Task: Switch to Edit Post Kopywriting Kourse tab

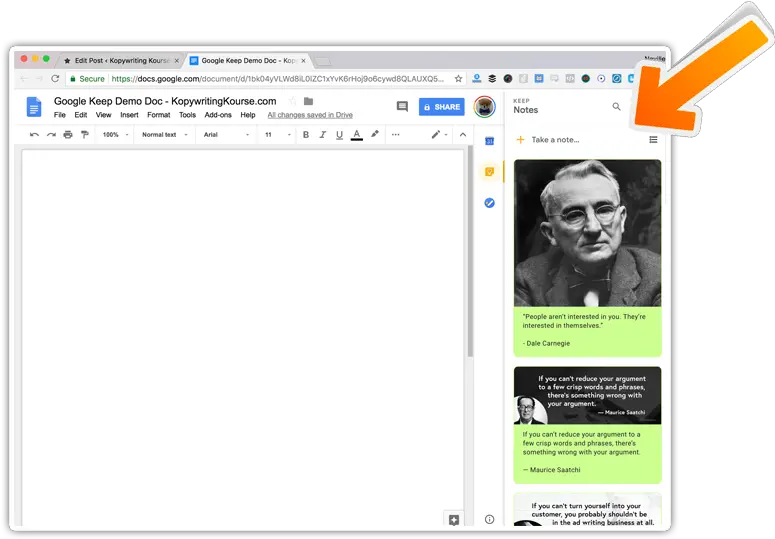Action: pyautogui.click(x=122, y=61)
